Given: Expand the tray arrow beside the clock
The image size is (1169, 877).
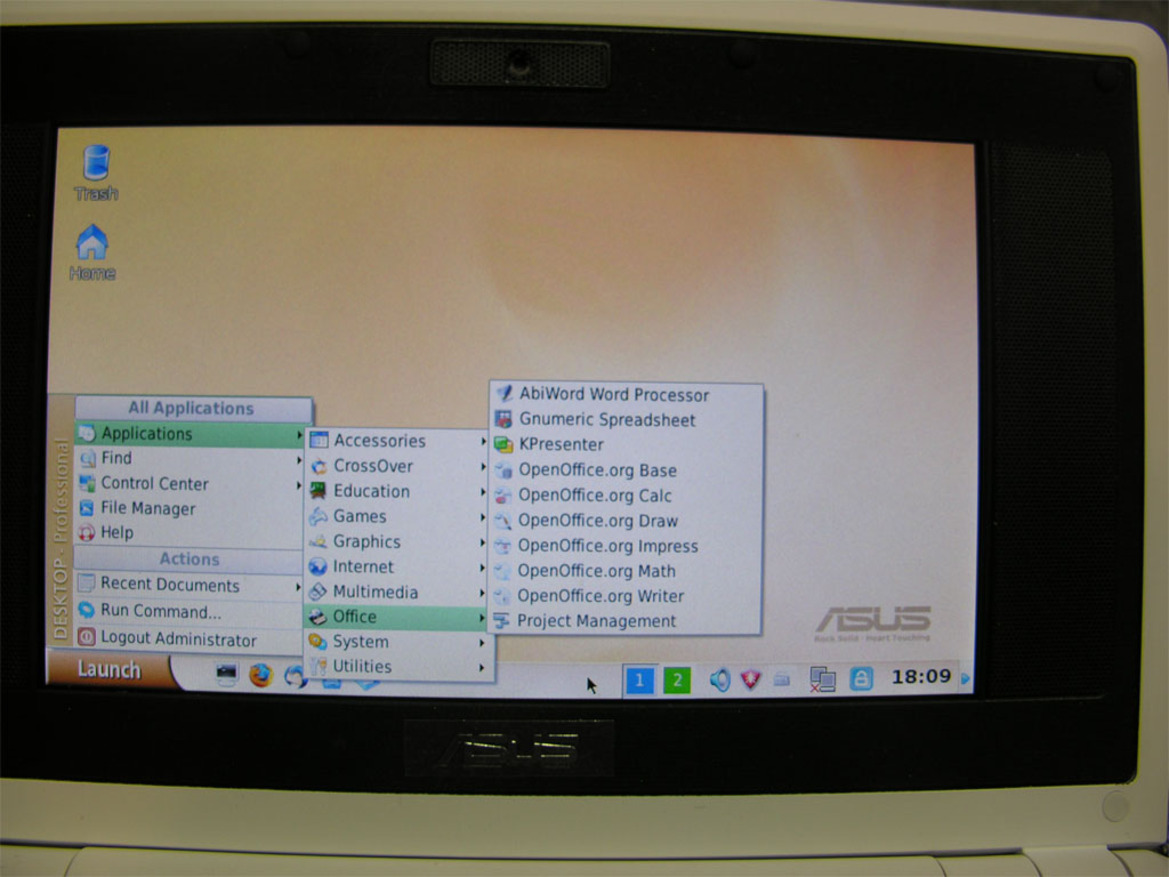Looking at the screenshot, I should (965, 679).
